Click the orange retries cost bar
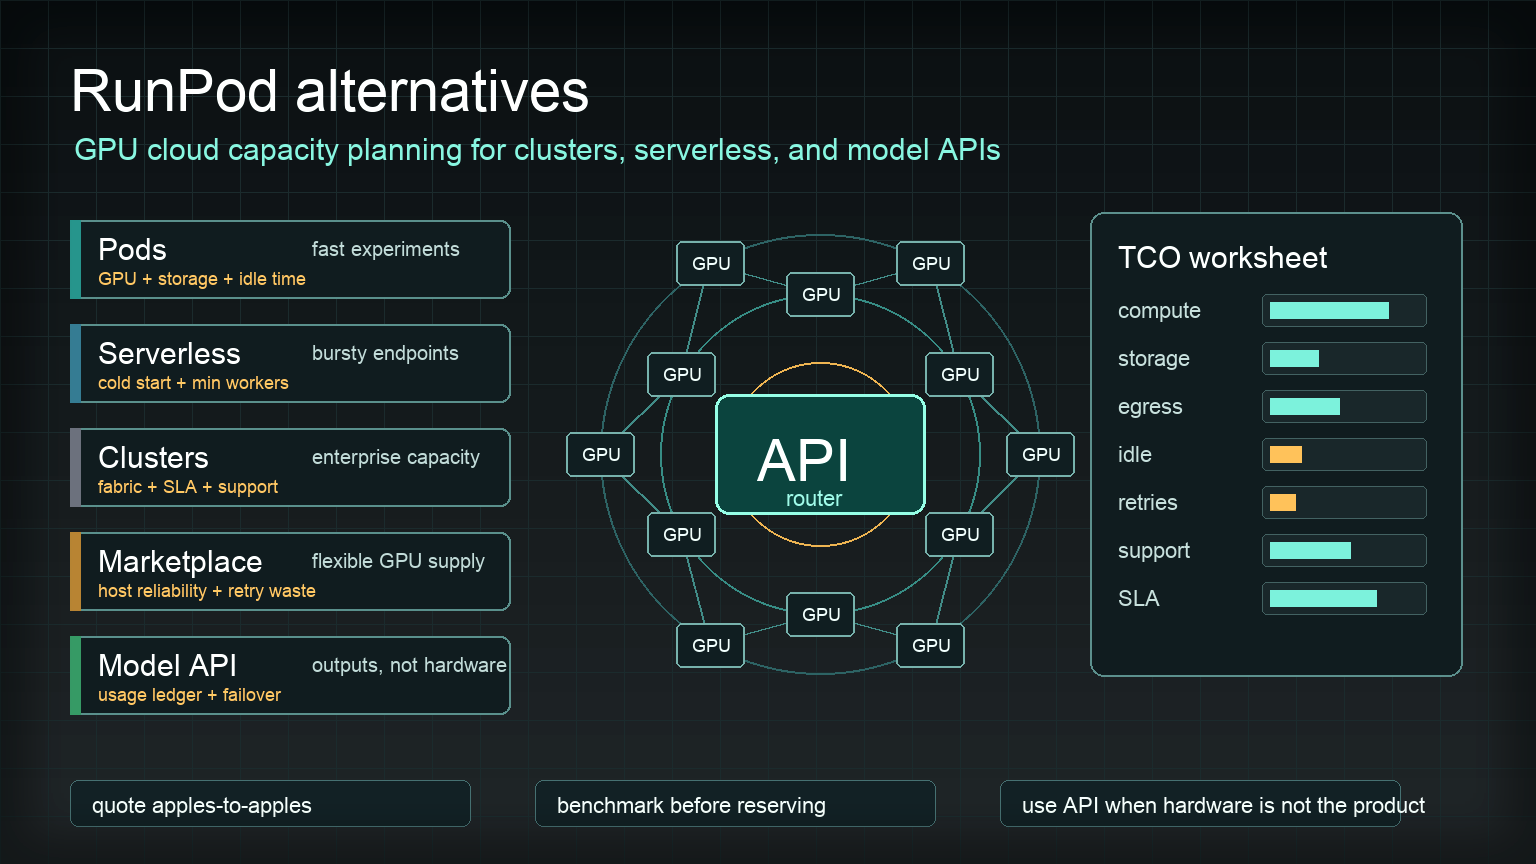Image resolution: width=1536 pixels, height=864 pixels. pos(1283,502)
